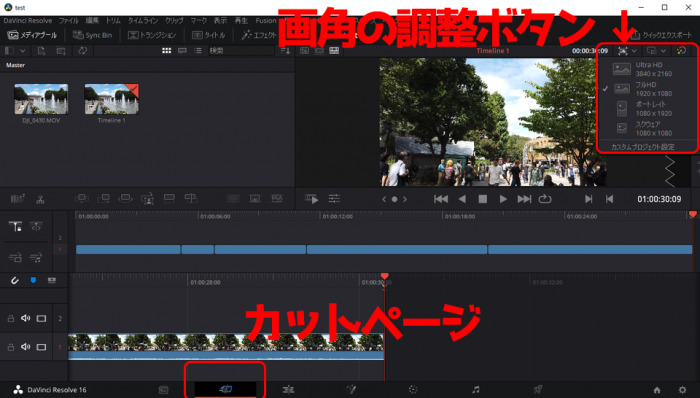The width and height of the screenshot is (700, 398).
Task: Click the ripple overwrite icon
Action: click(x=125, y=199)
